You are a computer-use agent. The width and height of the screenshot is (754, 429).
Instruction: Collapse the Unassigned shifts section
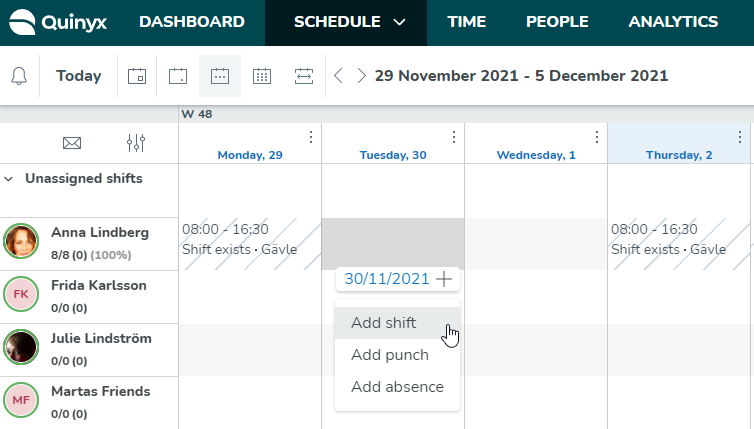[x=8, y=179]
